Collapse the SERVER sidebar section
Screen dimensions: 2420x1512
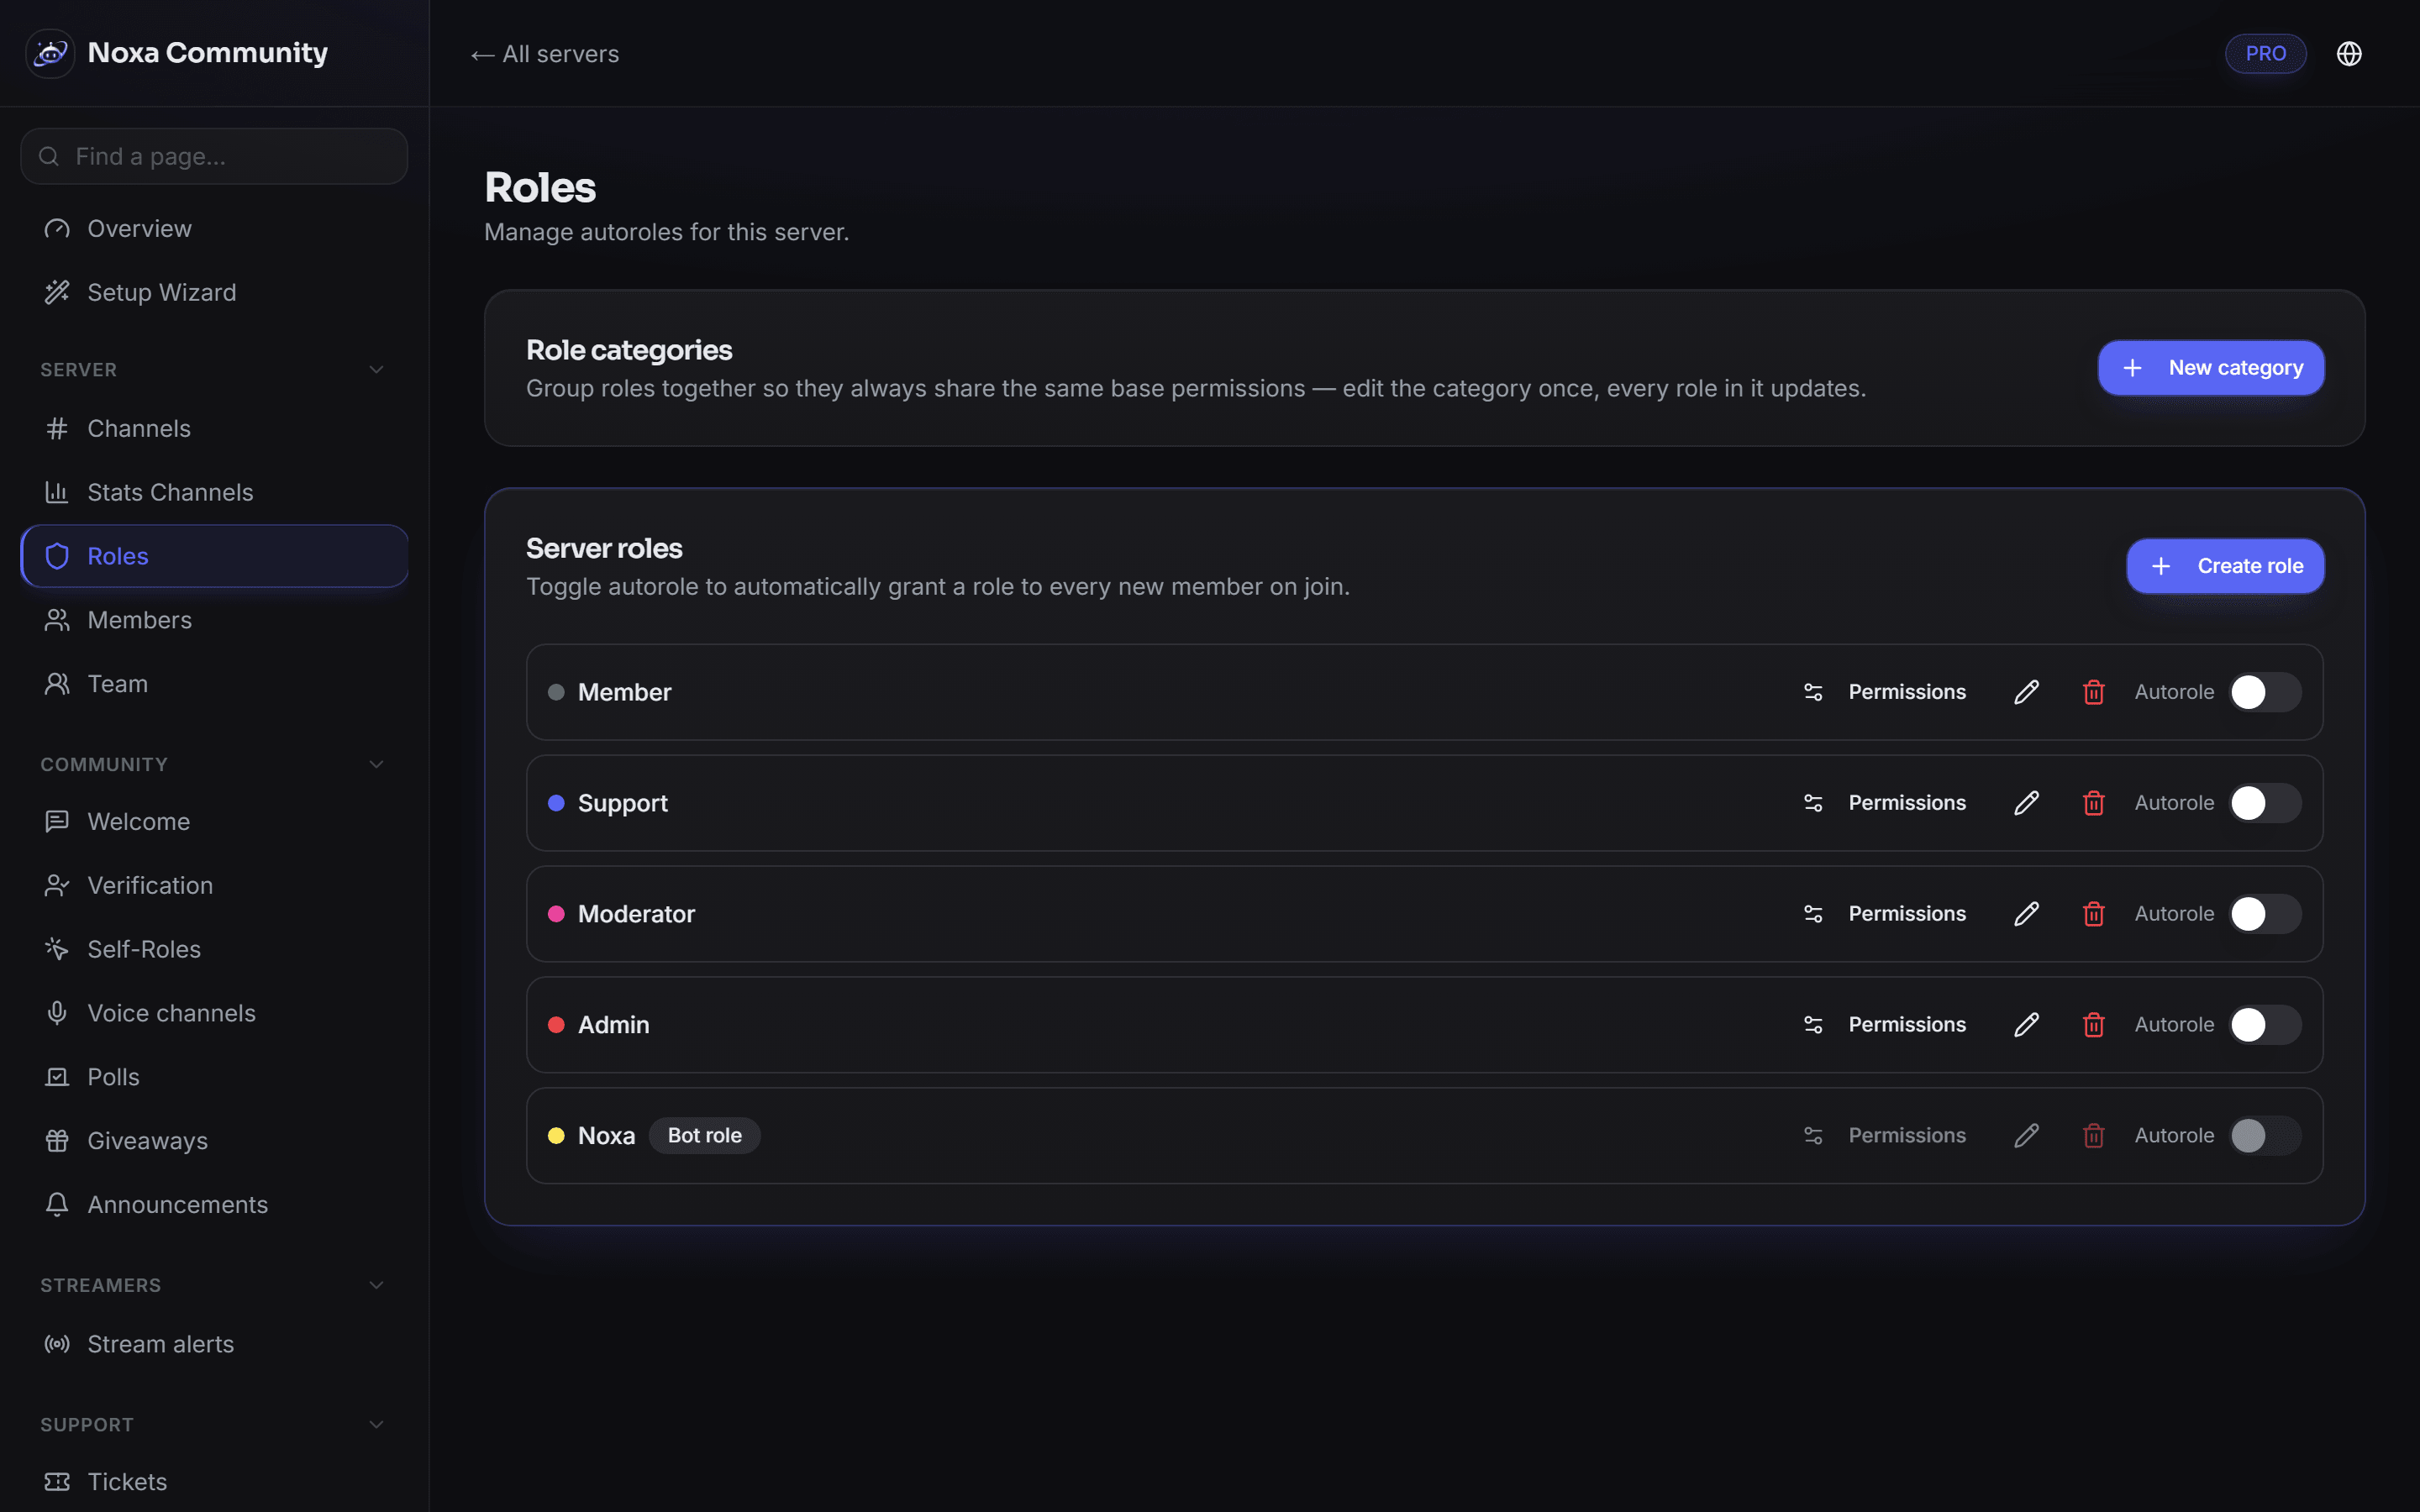tap(376, 370)
